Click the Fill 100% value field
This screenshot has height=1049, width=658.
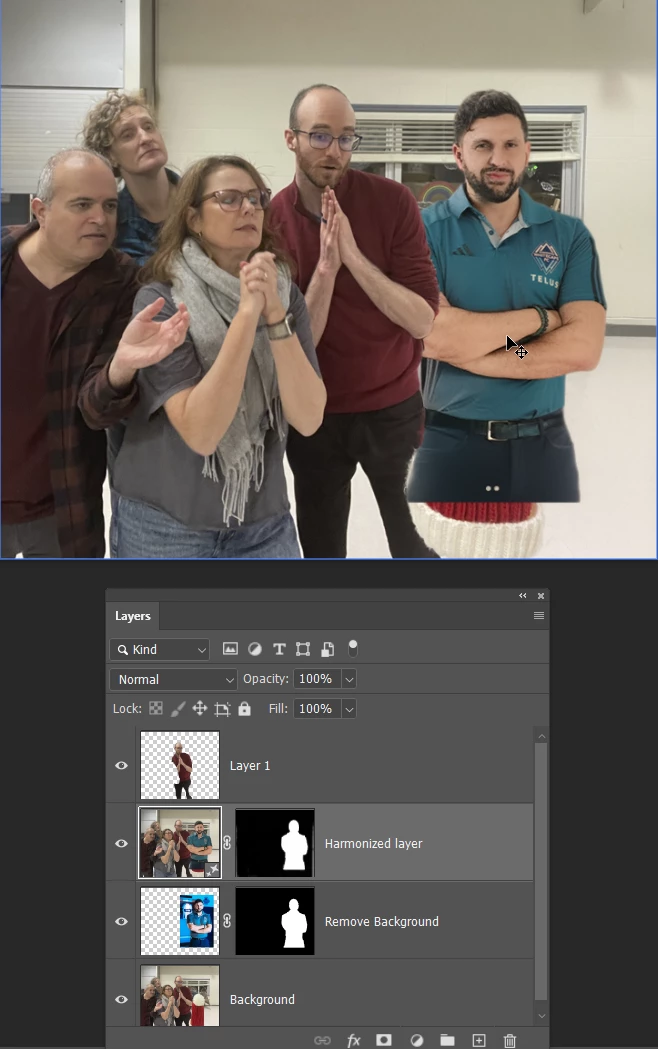click(317, 708)
